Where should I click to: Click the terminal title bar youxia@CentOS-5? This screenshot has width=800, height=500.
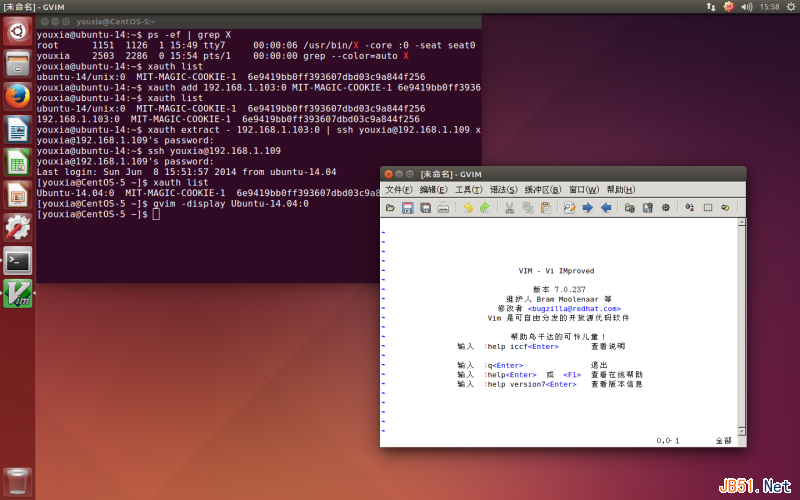tap(259, 21)
